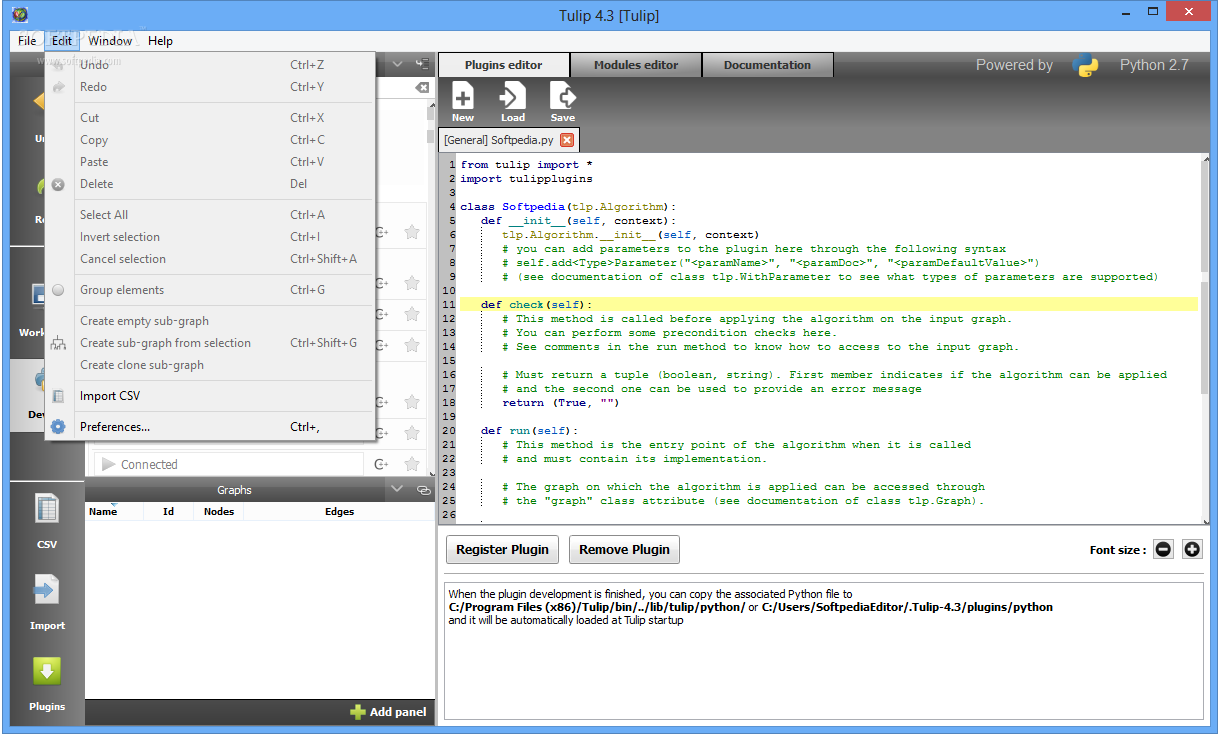This screenshot has height=734, width=1218.
Task: Choose Cut from Edit menu
Action: pos(210,118)
